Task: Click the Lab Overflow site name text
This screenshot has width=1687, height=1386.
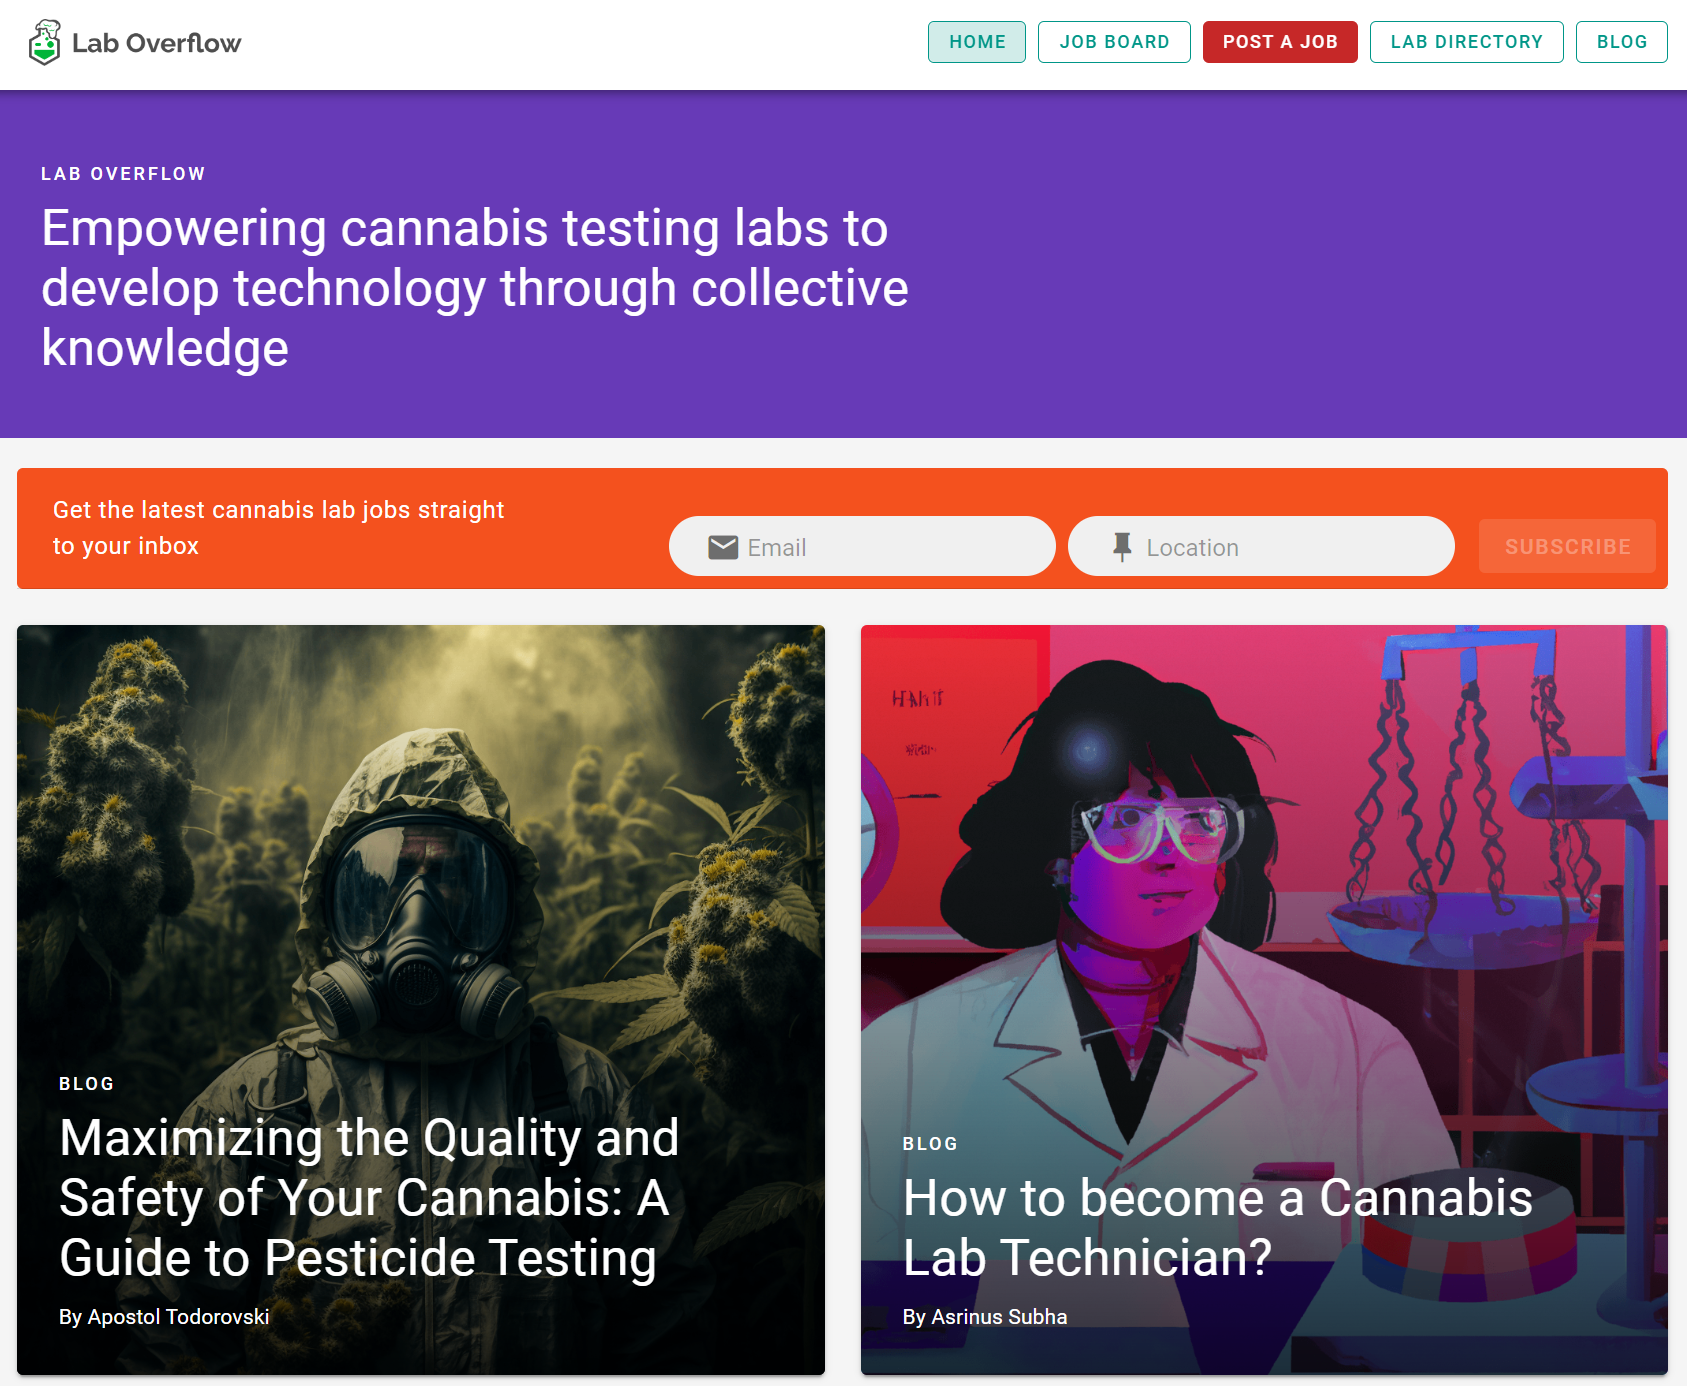Action: tap(156, 43)
